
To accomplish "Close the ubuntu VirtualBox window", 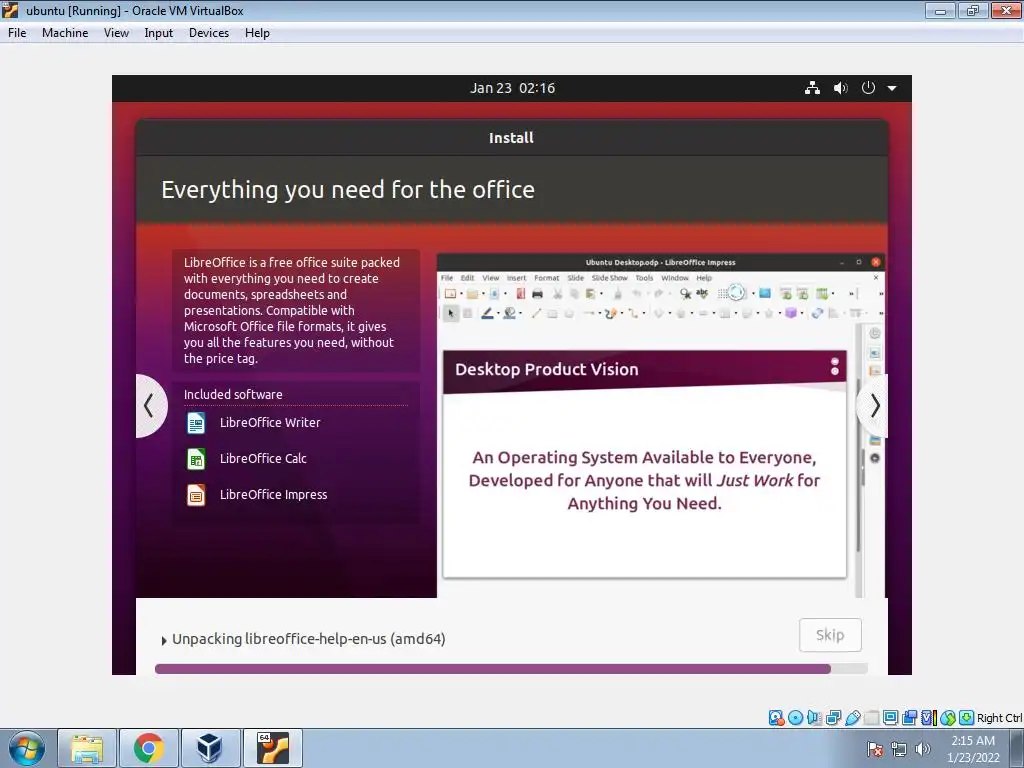I will [1006, 10].
